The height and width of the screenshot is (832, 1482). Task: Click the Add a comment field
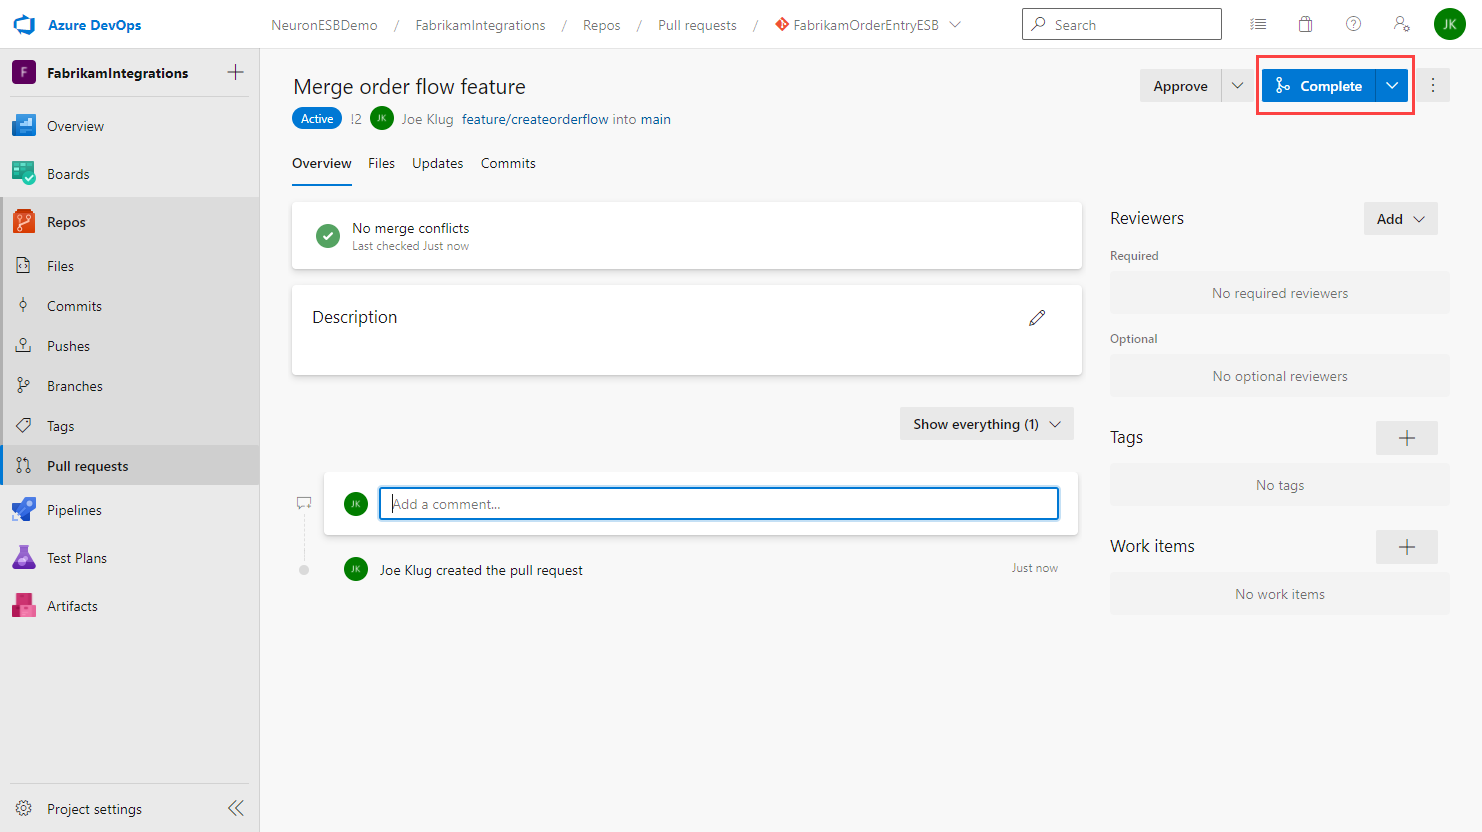(x=719, y=504)
